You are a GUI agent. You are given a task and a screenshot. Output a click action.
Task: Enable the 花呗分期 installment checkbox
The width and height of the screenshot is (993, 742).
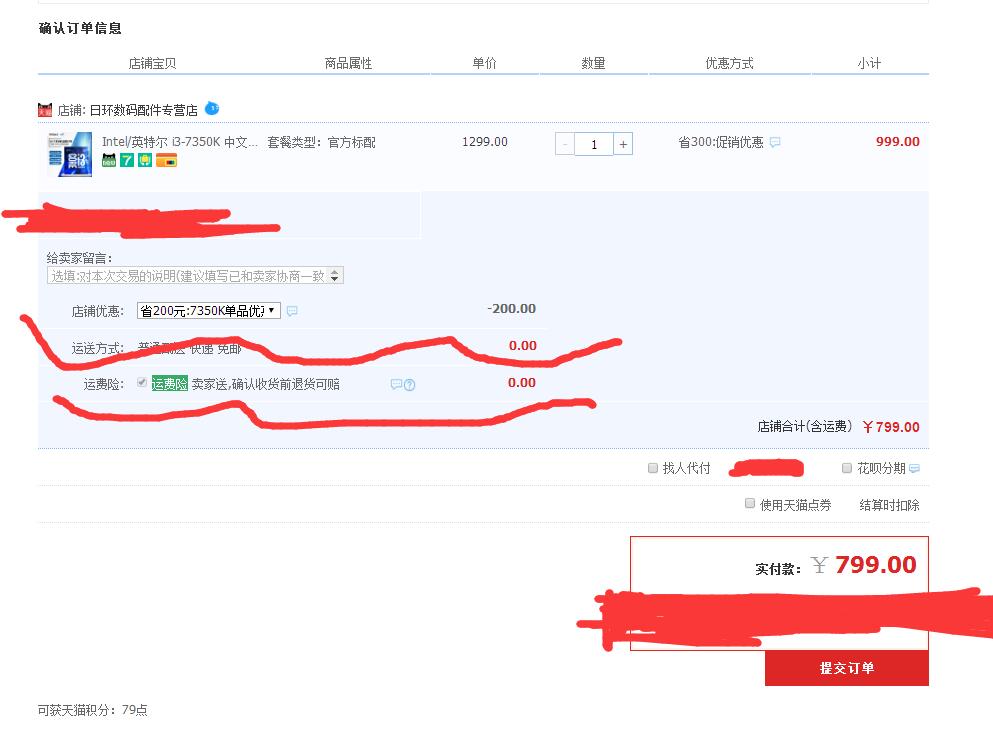point(846,467)
